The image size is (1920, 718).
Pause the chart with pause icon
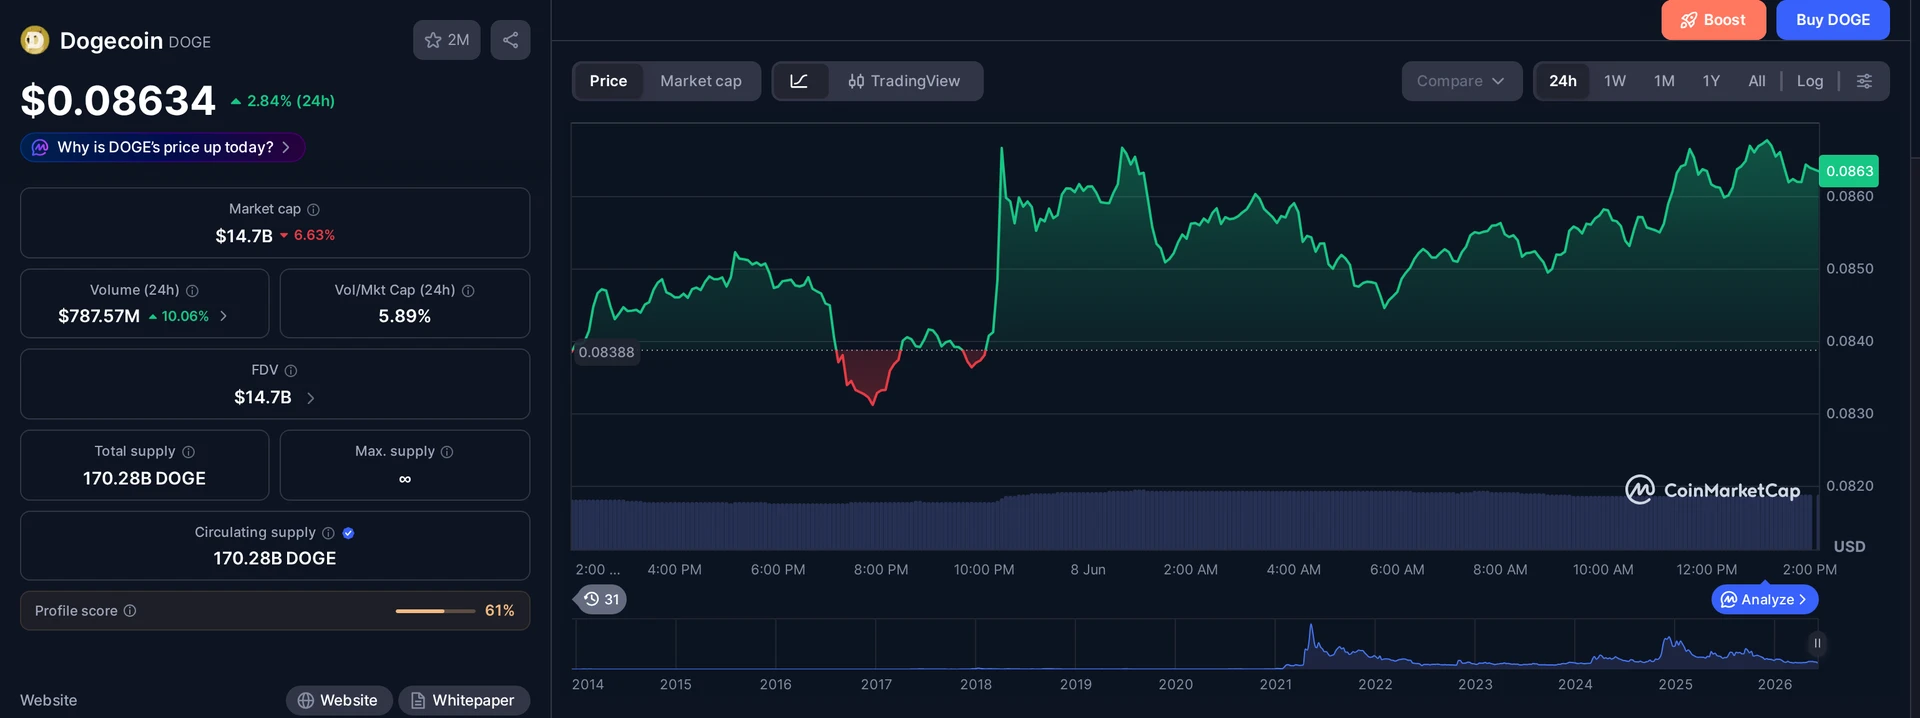[x=1817, y=643]
